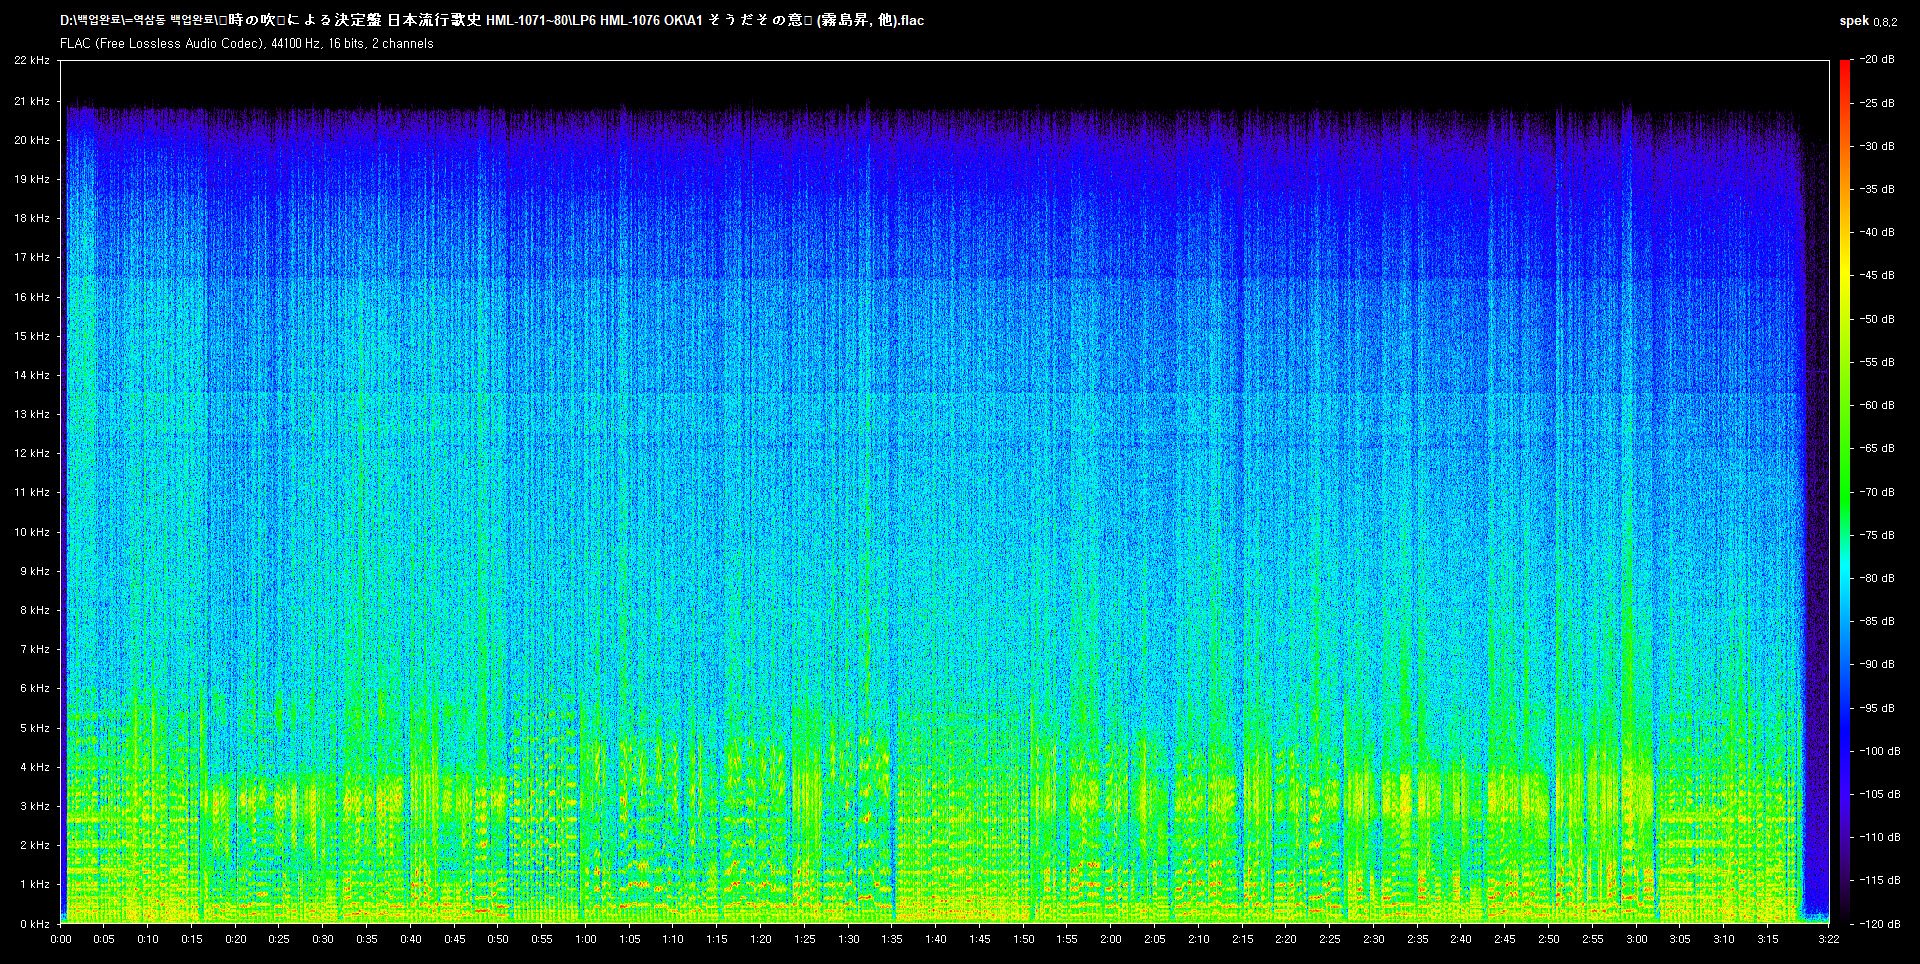Click the 16 kHz frequency axis label
The image size is (1920, 964).
(x=32, y=297)
